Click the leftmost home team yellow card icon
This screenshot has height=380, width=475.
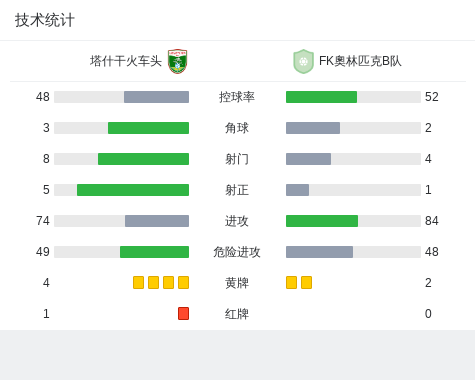point(138,283)
